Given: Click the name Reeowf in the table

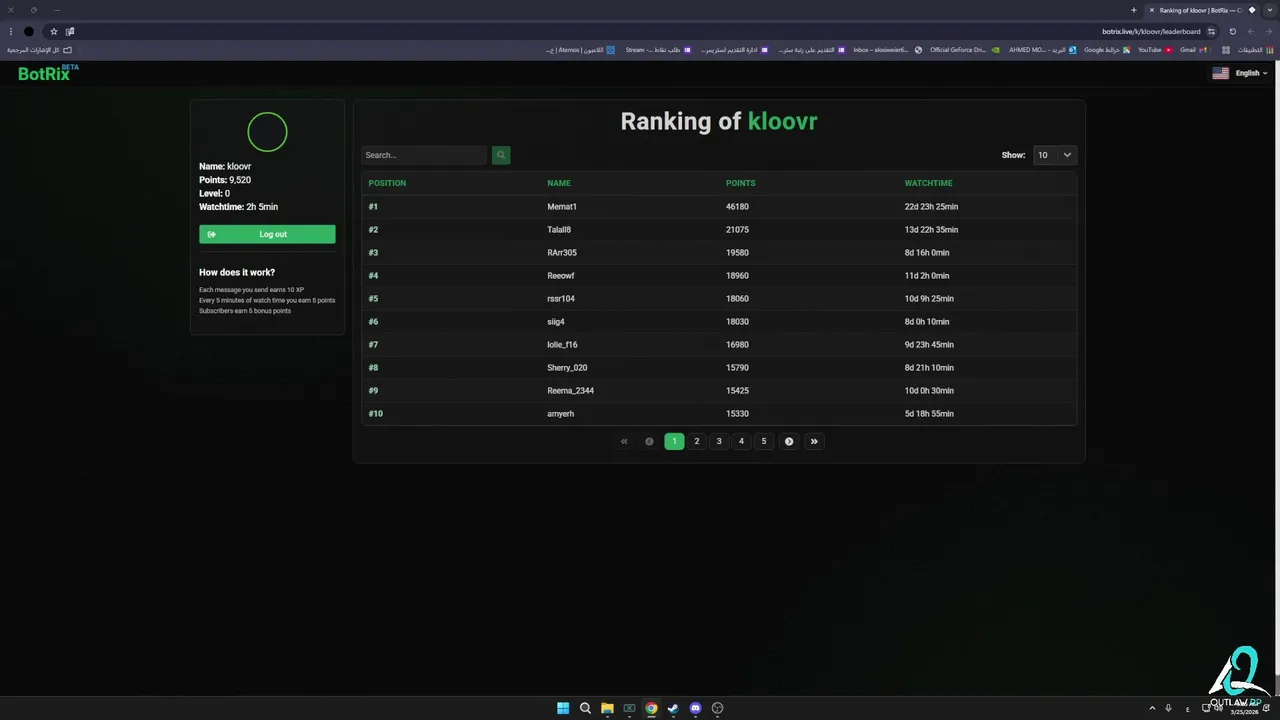Looking at the screenshot, I should pyautogui.click(x=561, y=276).
